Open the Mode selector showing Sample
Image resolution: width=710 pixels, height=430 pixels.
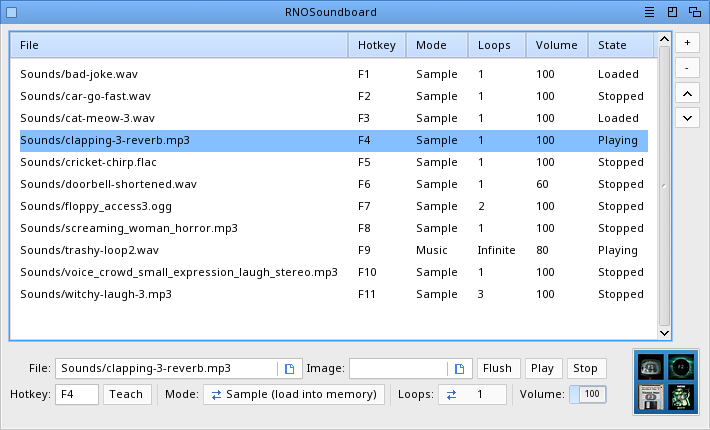293,394
